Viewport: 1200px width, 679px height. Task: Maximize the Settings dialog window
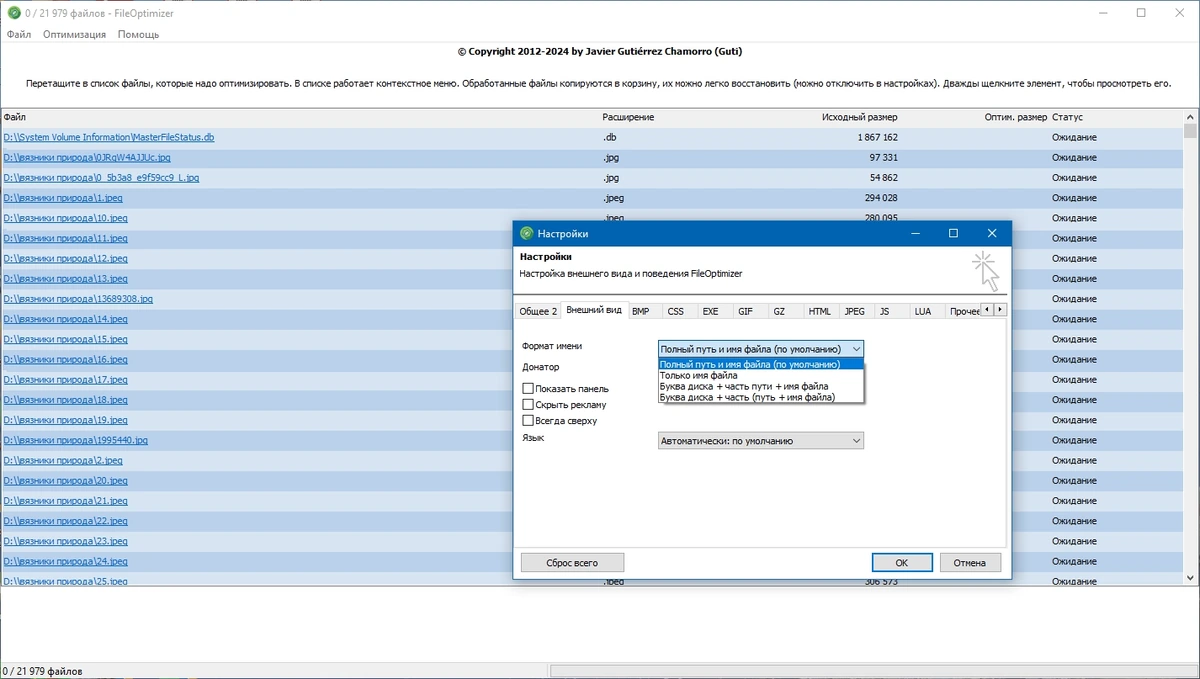[953, 233]
